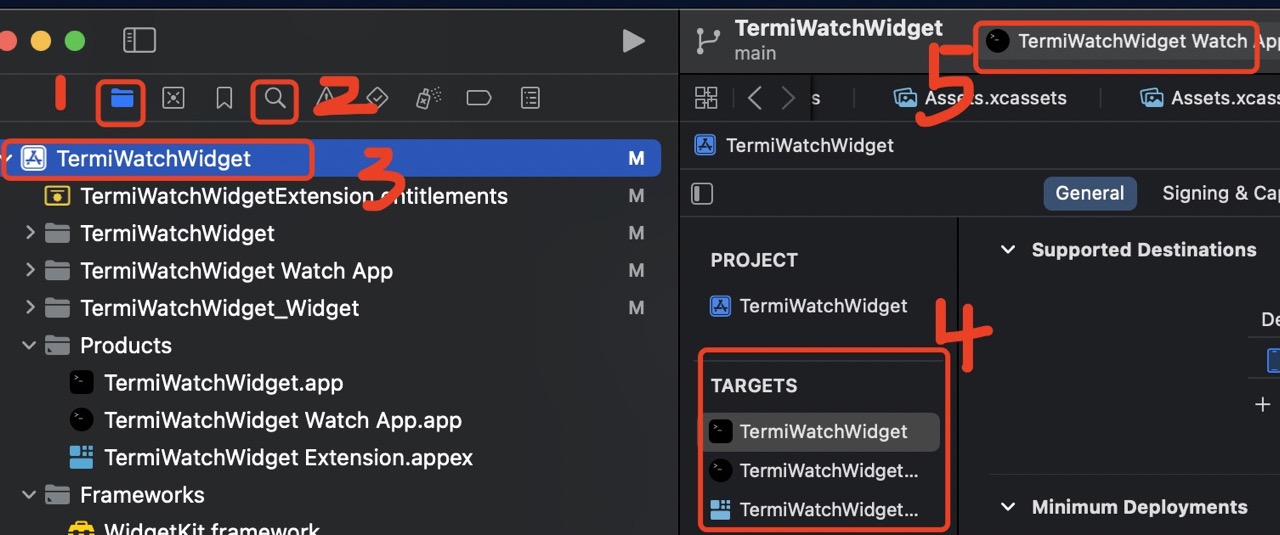
Task: Click TermiWatchWidget in editor jump bar
Action: tap(795, 145)
